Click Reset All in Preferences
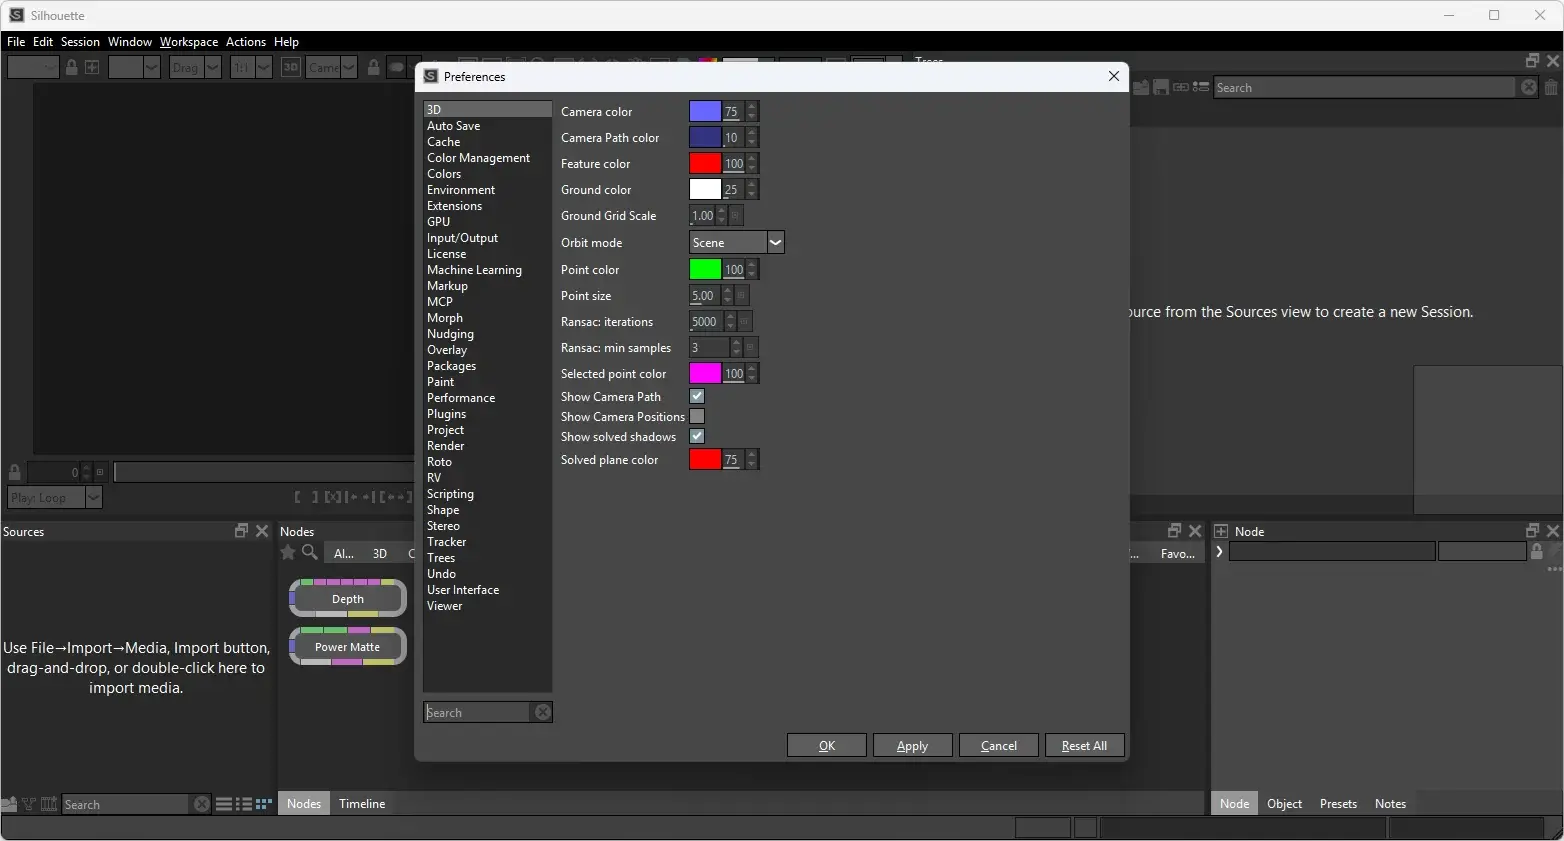 [1084, 746]
